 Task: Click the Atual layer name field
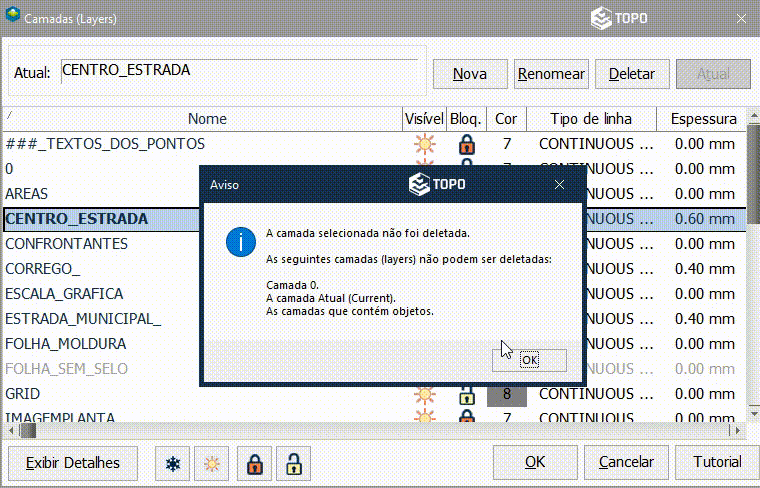tap(239, 71)
